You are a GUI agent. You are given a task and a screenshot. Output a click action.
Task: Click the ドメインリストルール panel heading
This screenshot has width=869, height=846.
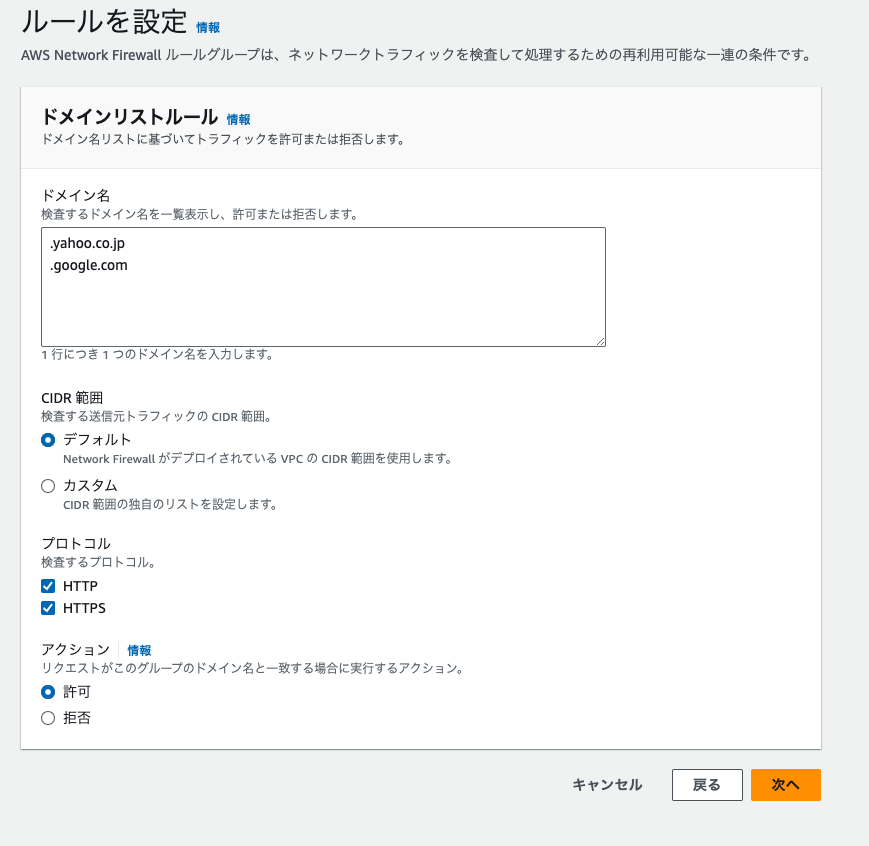coord(129,117)
